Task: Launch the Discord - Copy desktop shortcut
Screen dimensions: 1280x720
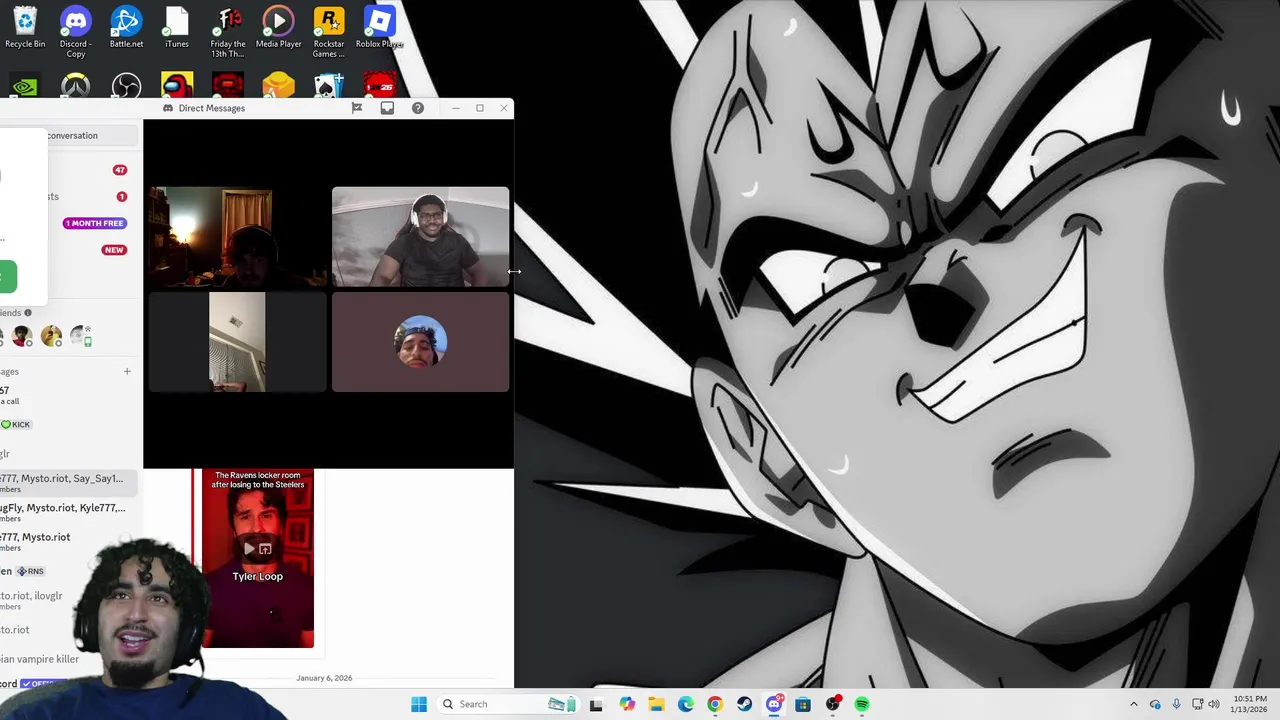Action: 75,31
